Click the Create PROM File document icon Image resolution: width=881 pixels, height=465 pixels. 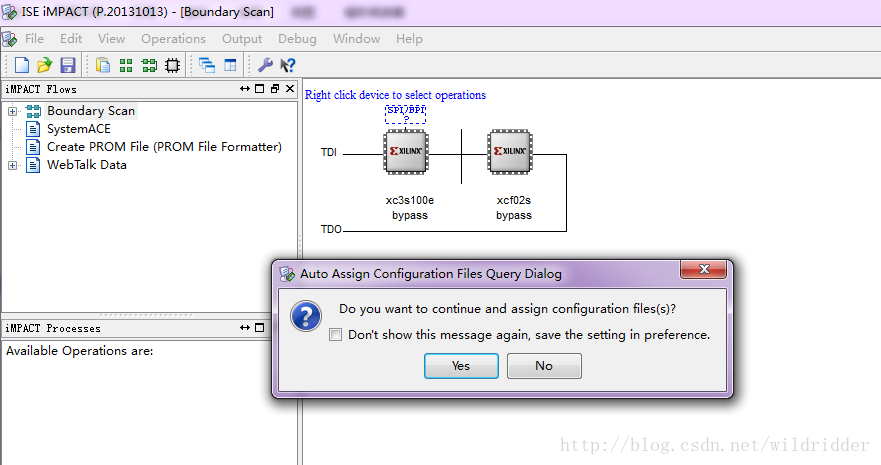pos(34,147)
